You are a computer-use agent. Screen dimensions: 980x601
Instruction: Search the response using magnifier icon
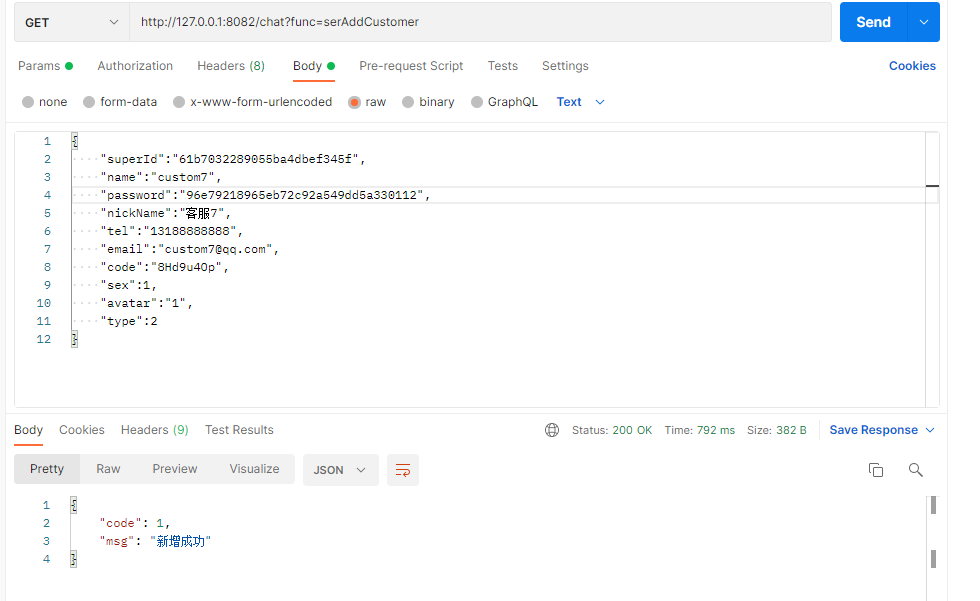pos(915,470)
